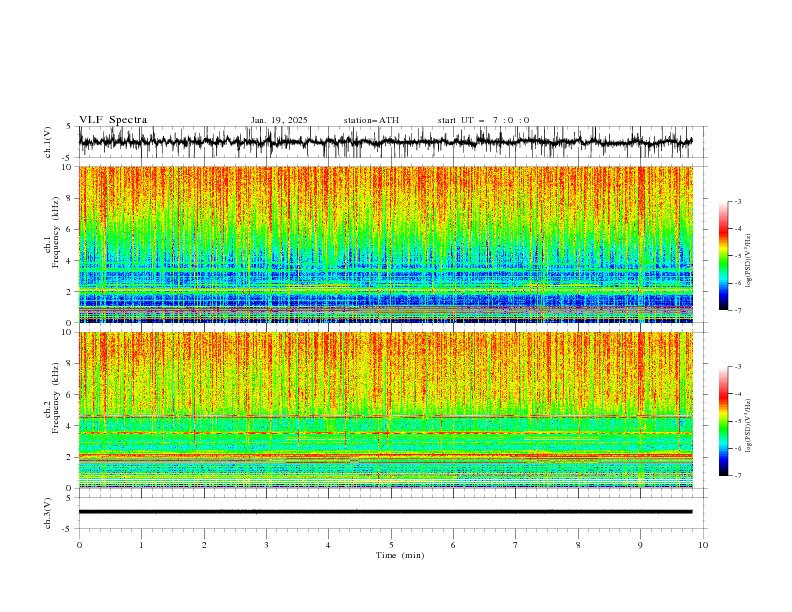Image resolution: width=792 pixels, height=612 pixels.
Task: Click the "2" kHz tick on ch.1 axis
Action: [71, 291]
